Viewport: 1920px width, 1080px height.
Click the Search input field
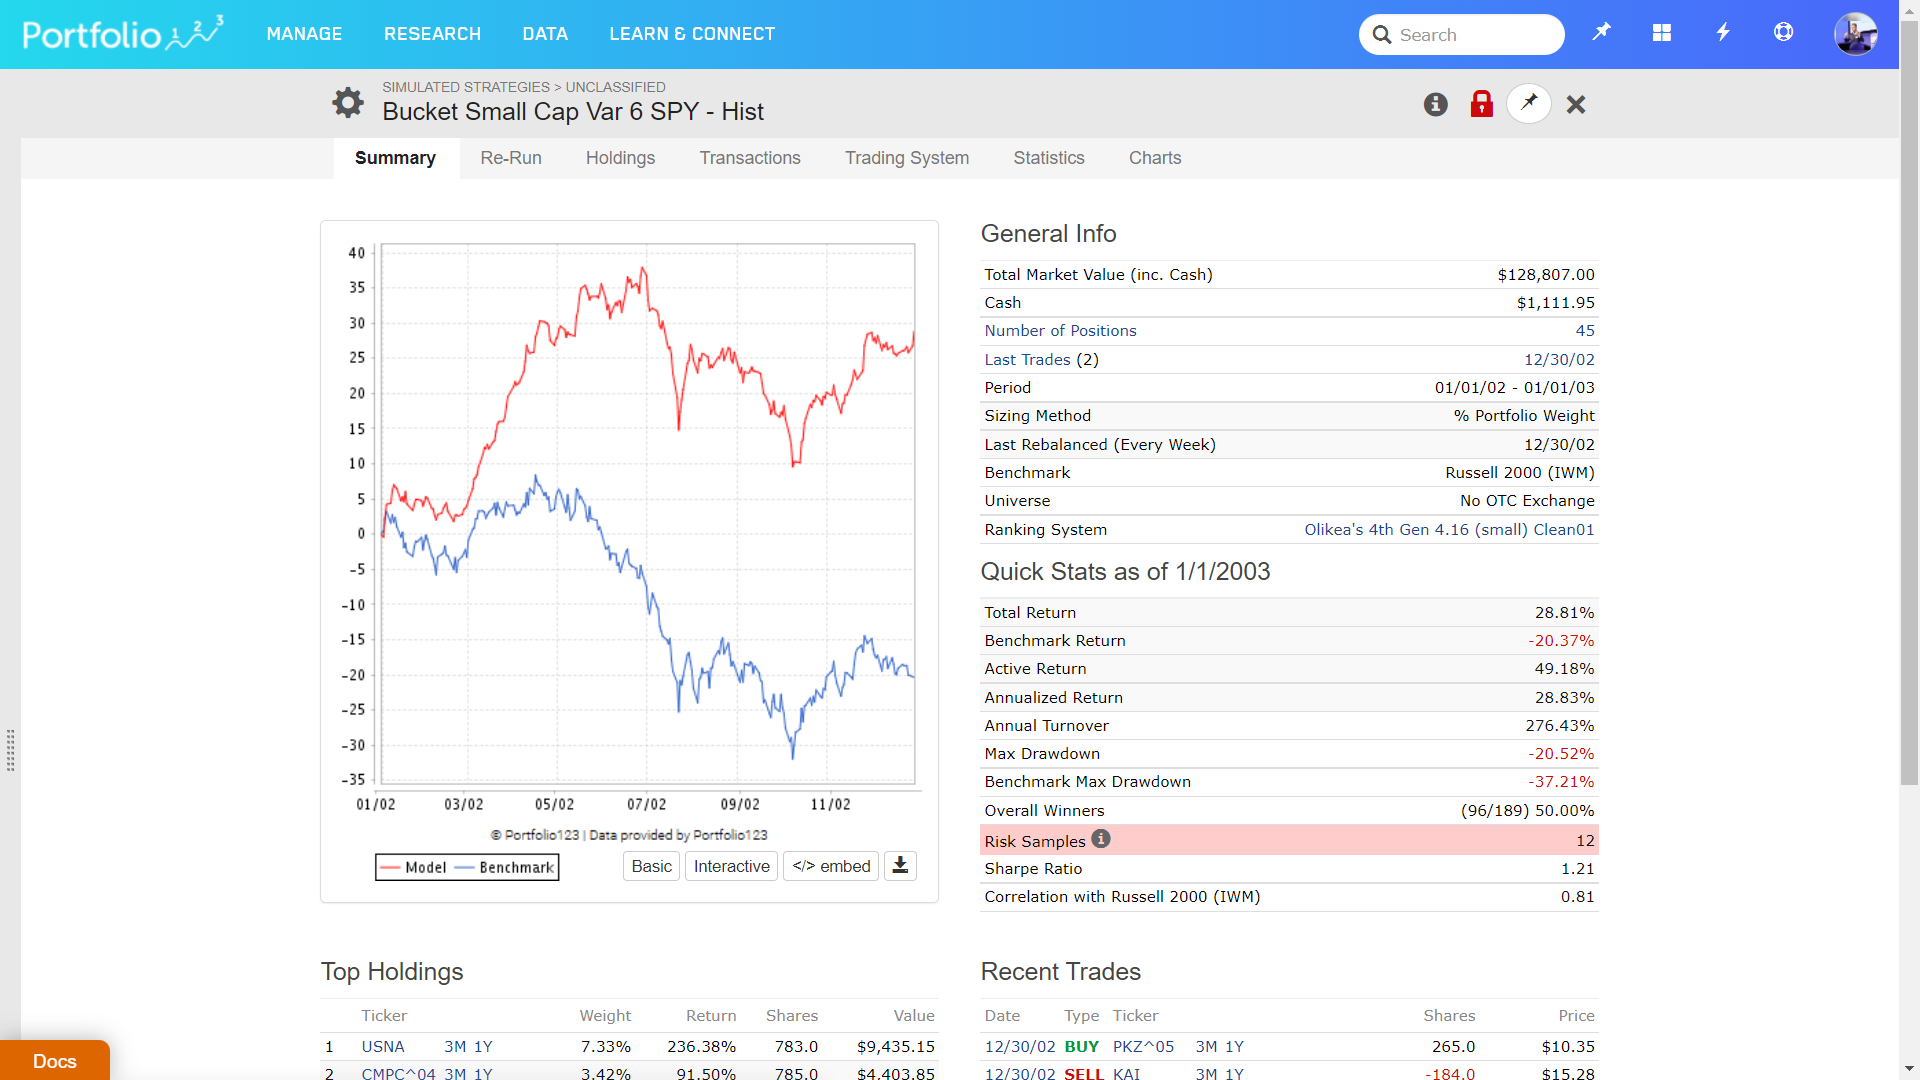pos(1475,35)
